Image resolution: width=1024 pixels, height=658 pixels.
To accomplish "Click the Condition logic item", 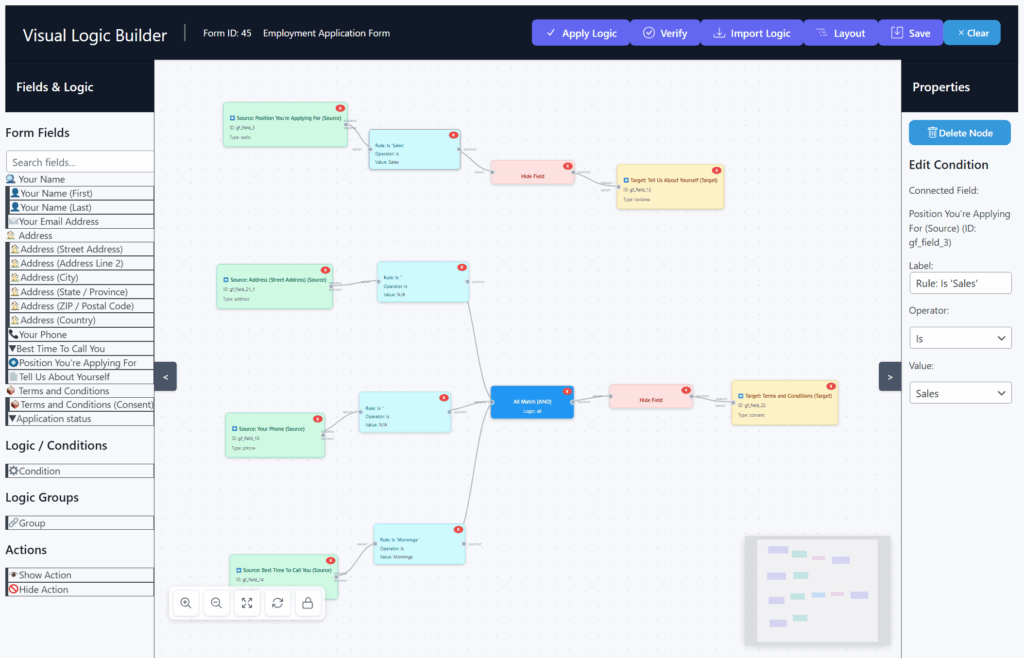I will coord(80,471).
